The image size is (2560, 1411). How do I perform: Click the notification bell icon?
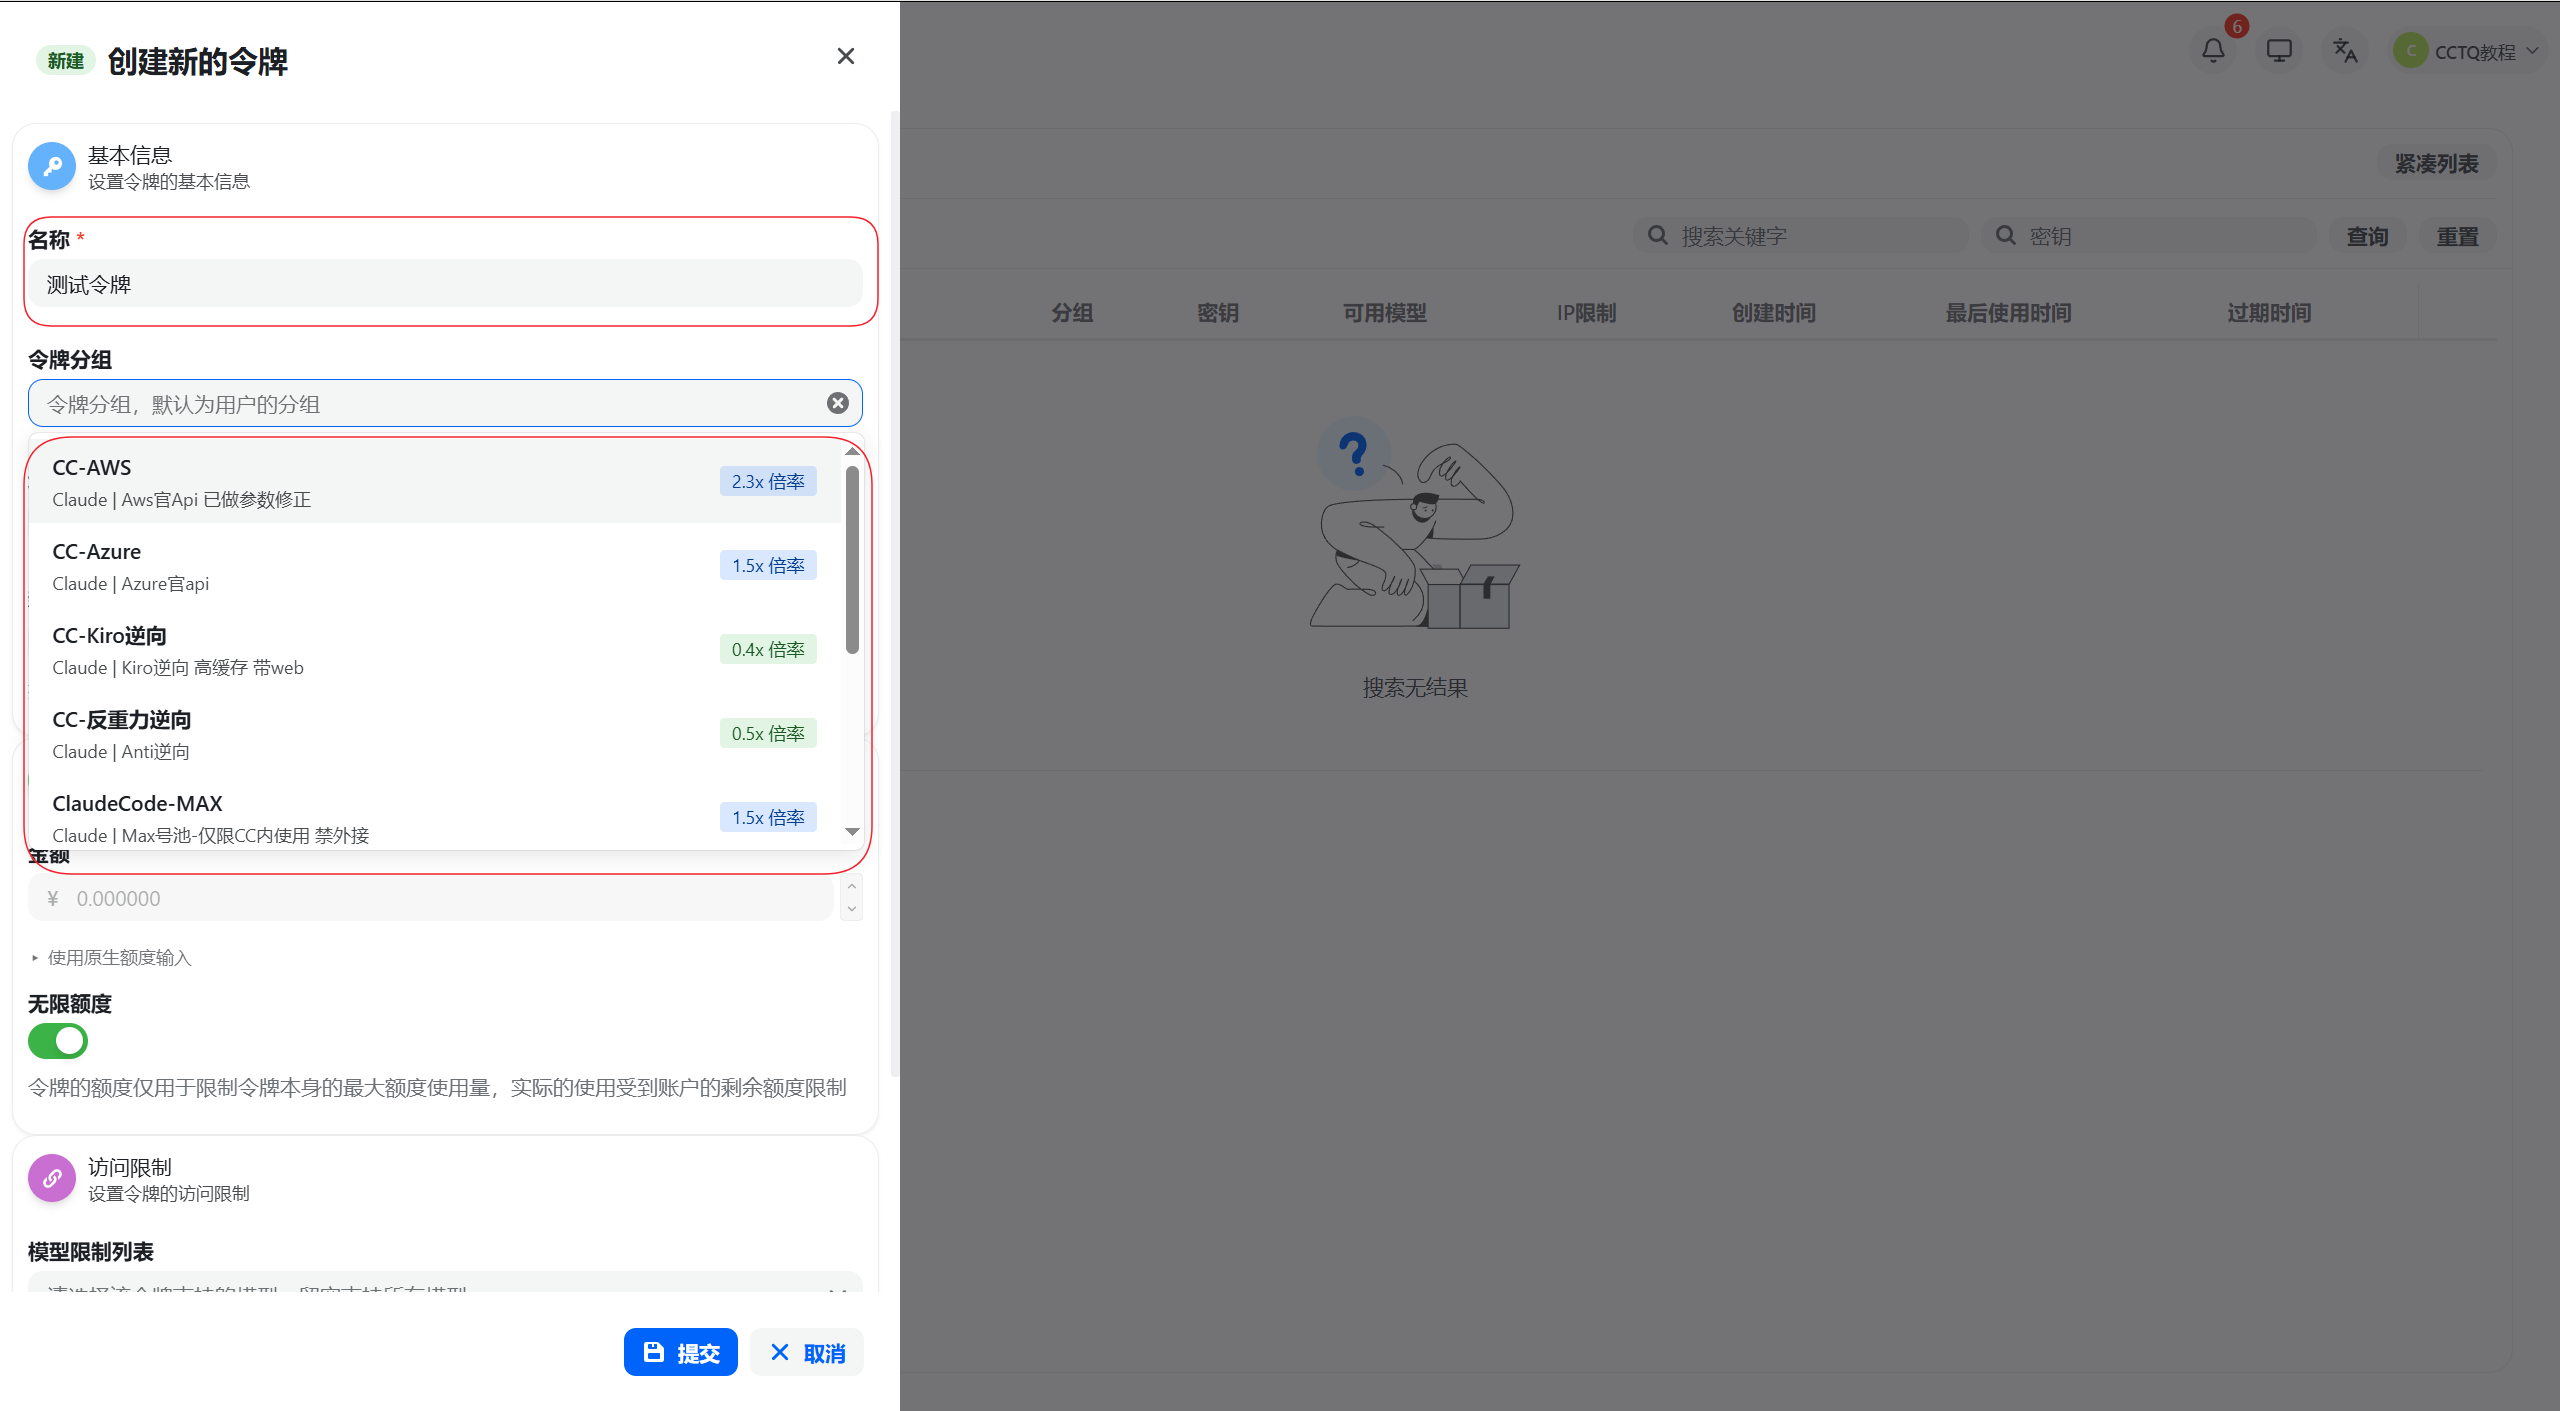[x=2213, y=50]
